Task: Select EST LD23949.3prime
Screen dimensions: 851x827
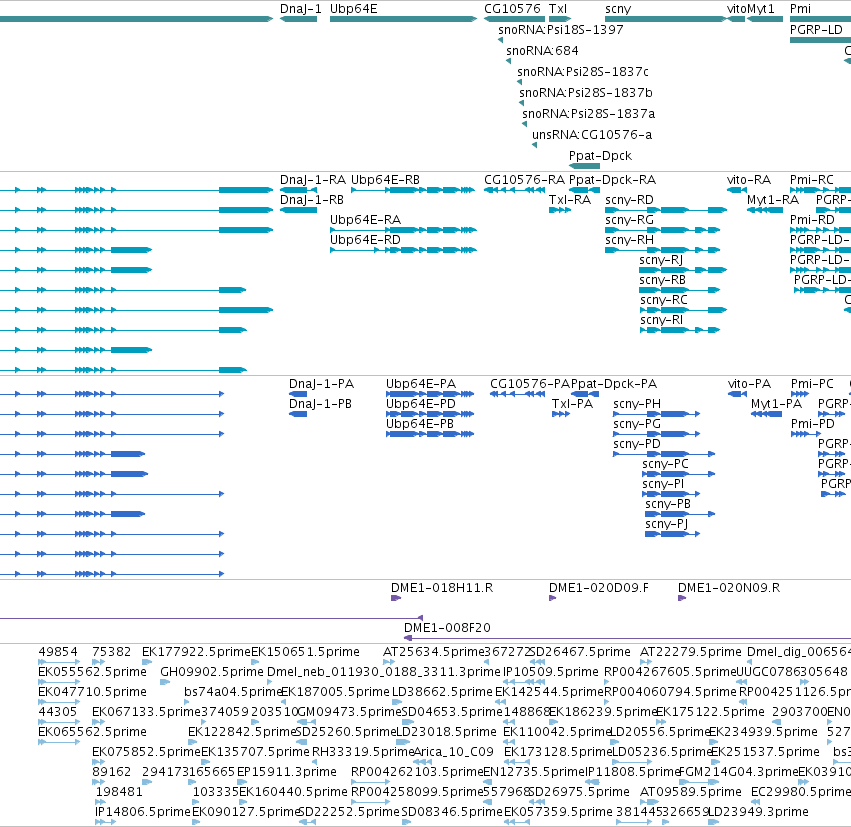Action: (x=714, y=822)
